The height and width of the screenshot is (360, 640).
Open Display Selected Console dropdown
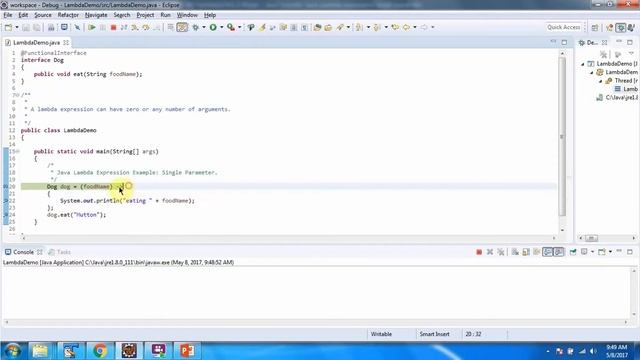[x=592, y=252]
